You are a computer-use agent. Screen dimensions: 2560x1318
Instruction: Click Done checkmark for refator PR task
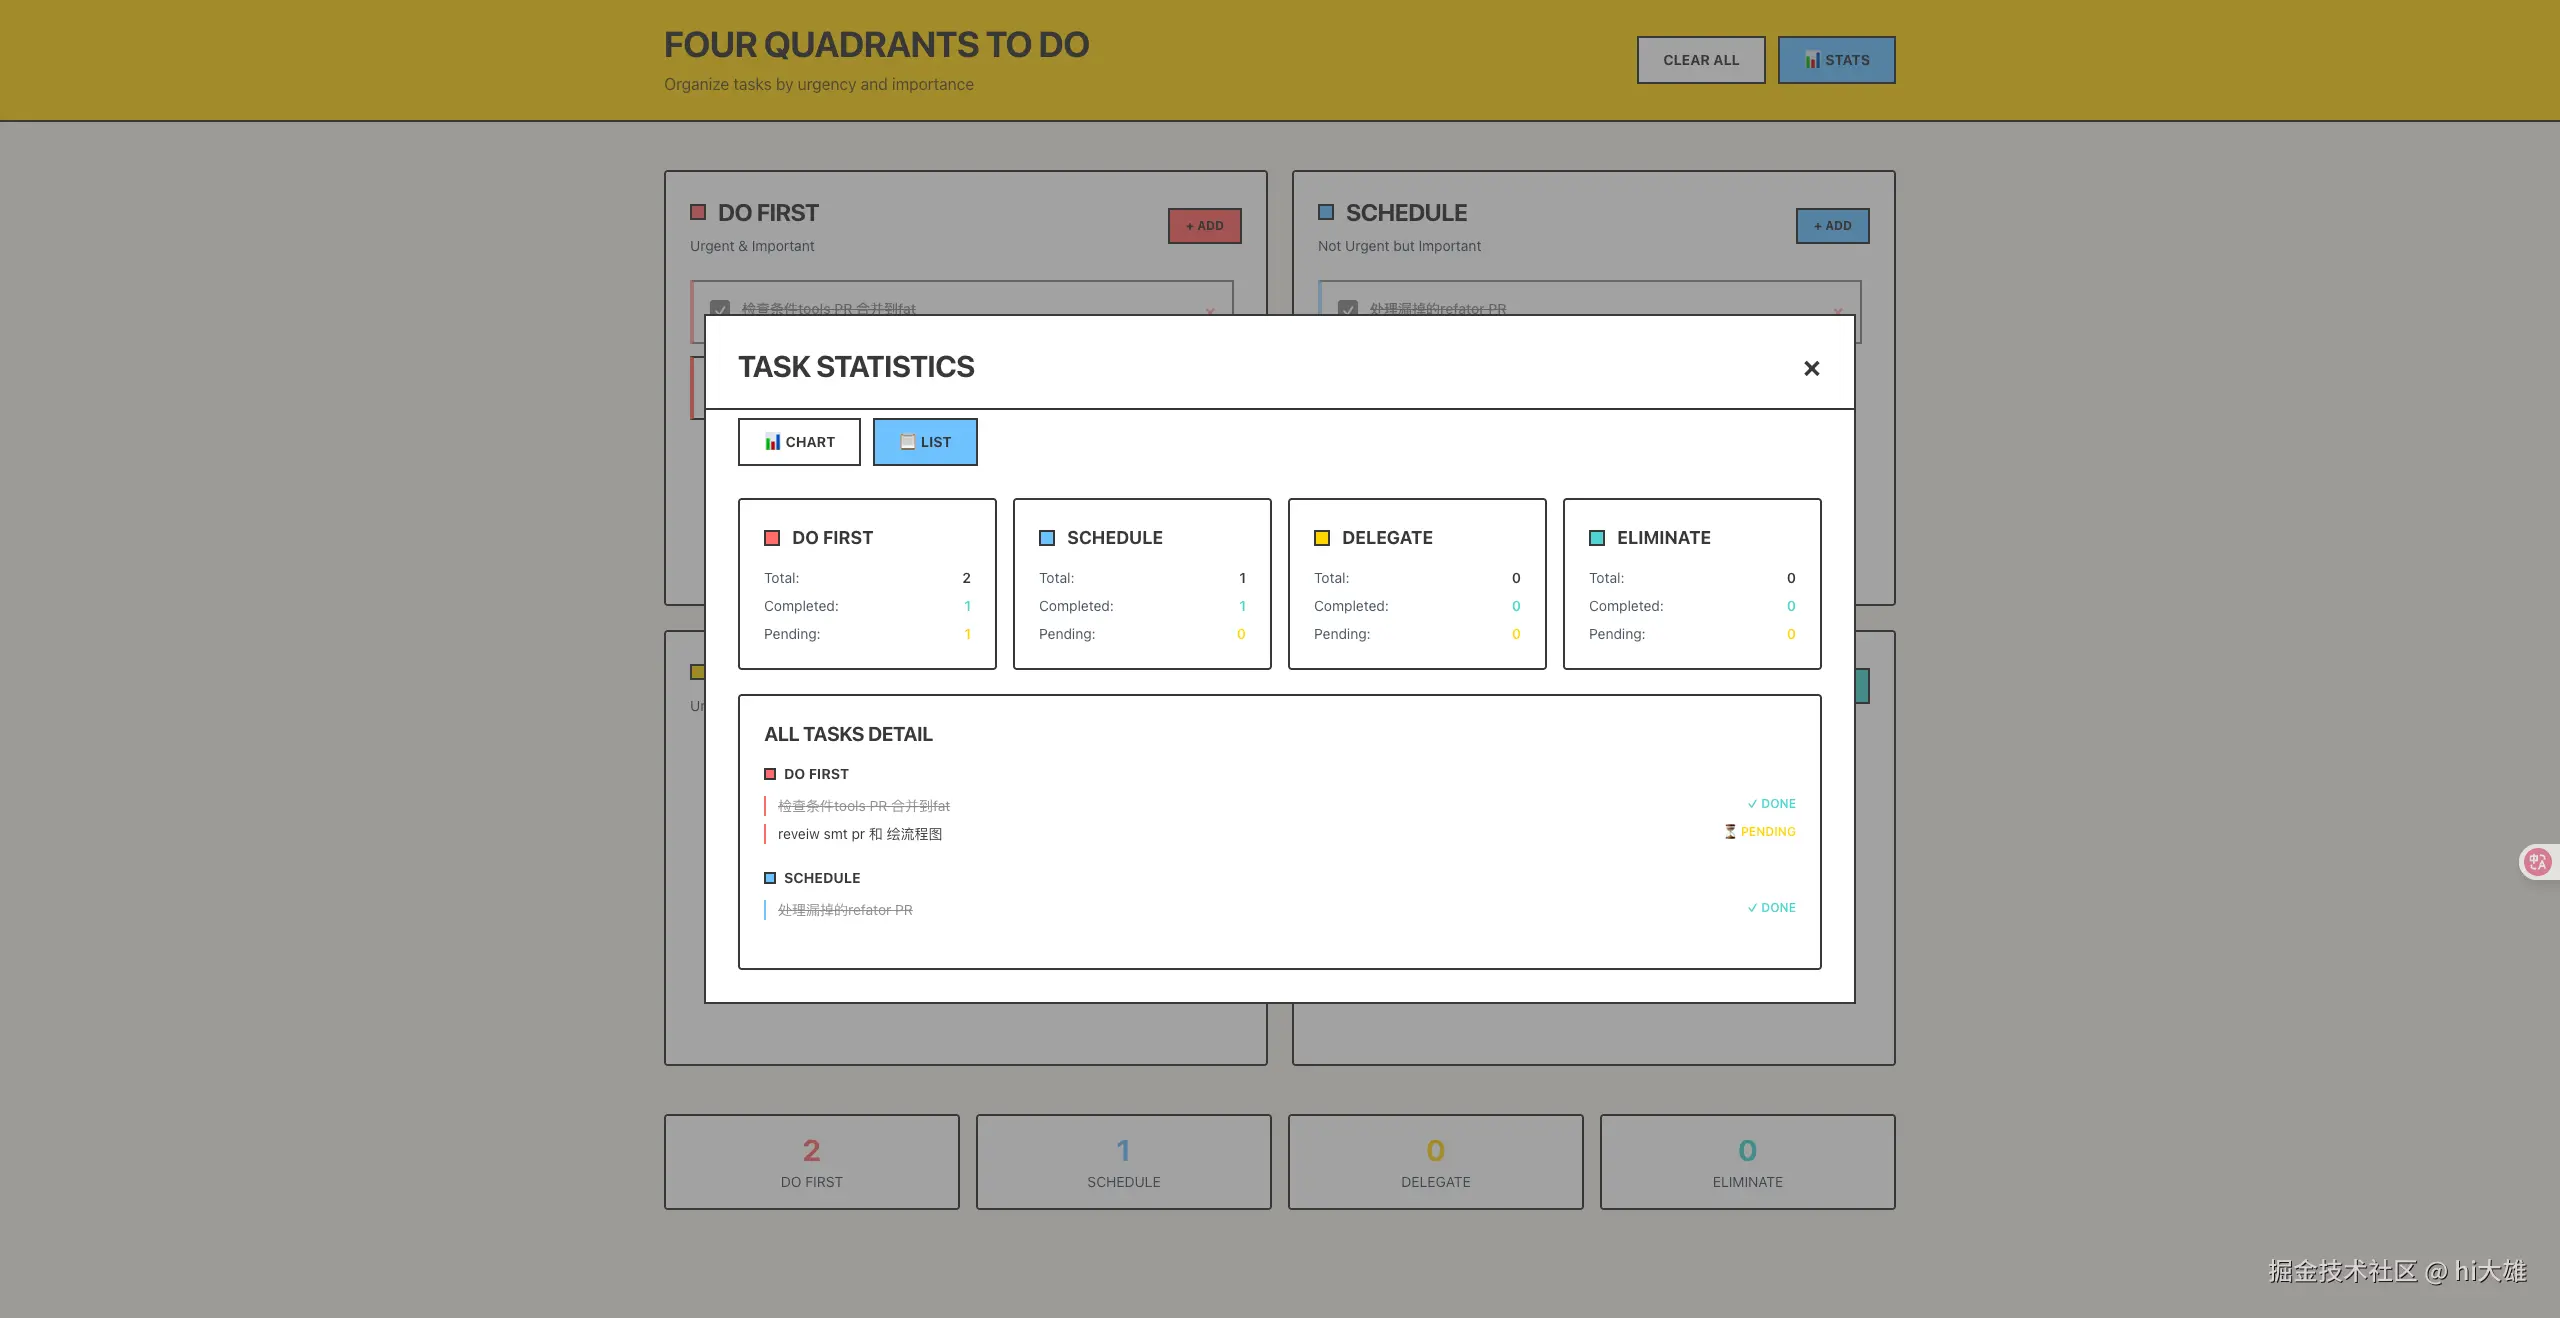tap(1752, 908)
